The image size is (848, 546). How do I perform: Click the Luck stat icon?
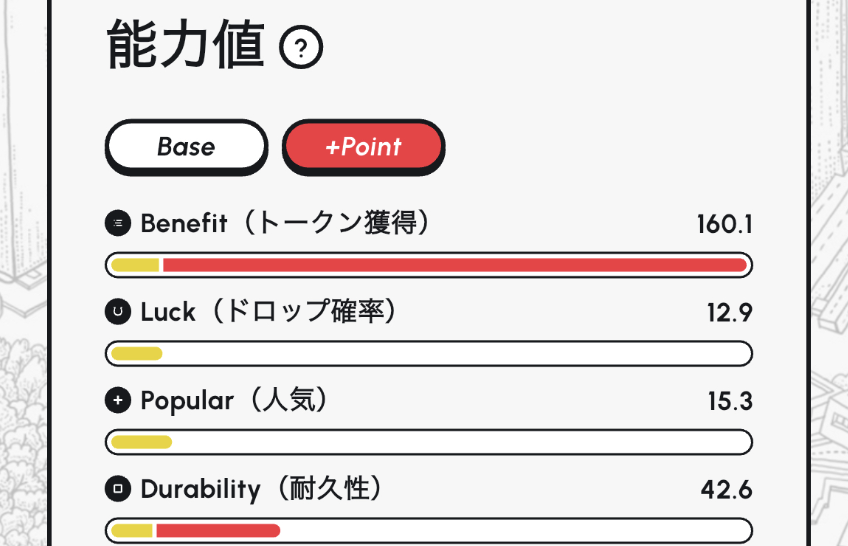pyautogui.click(x=118, y=312)
